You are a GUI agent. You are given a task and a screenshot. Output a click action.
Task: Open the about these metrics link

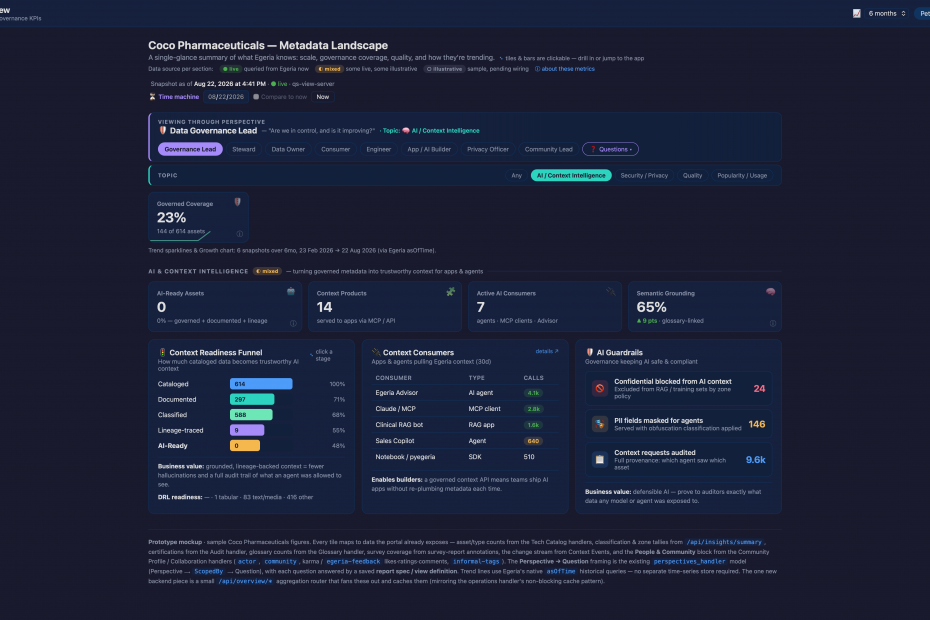565,69
